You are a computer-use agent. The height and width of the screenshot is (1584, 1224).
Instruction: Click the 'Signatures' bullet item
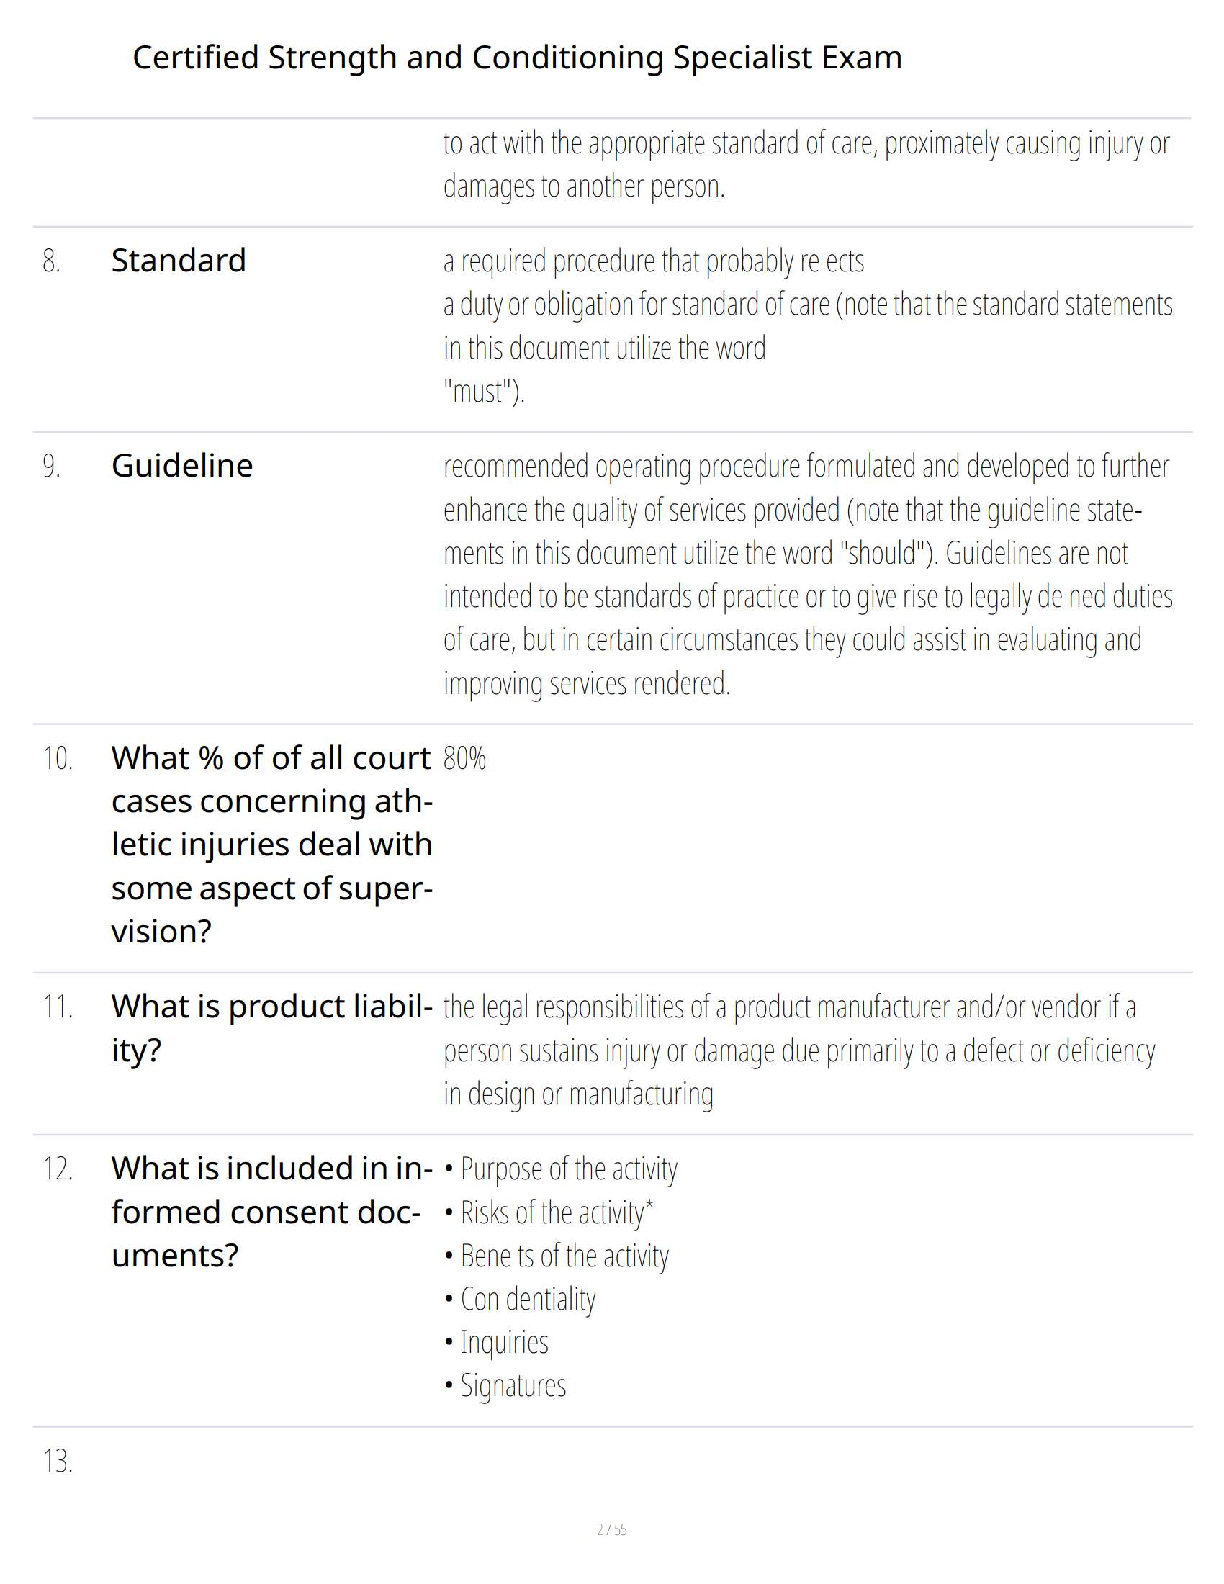pyautogui.click(x=512, y=1386)
